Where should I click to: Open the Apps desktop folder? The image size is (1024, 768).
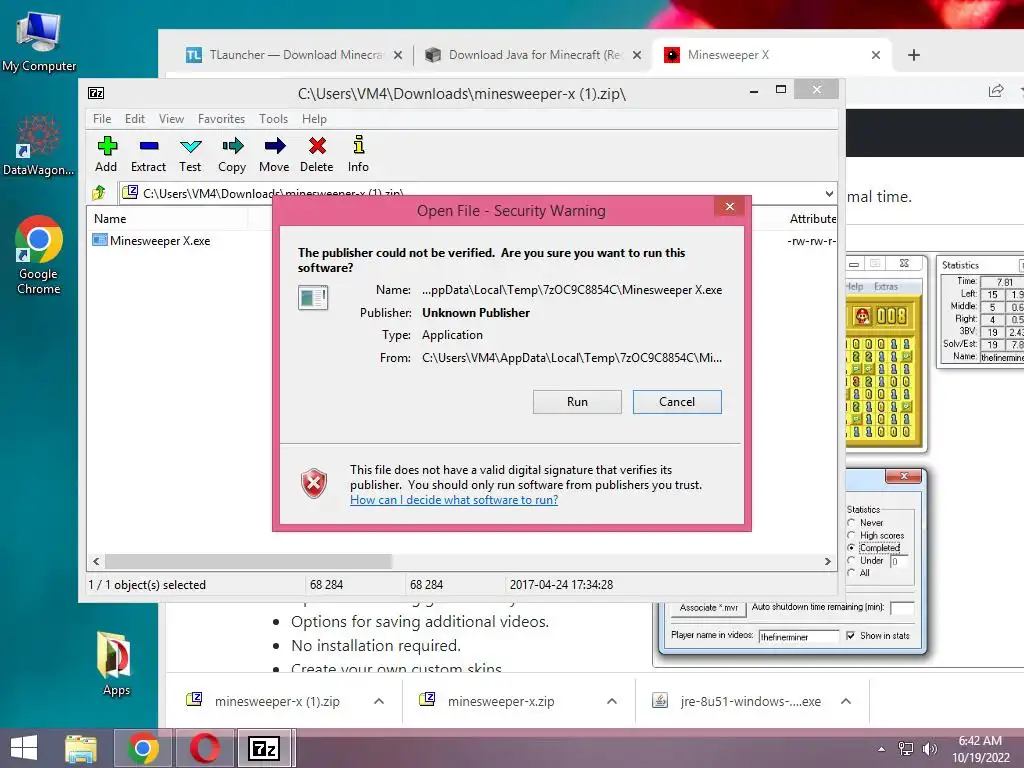116,664
